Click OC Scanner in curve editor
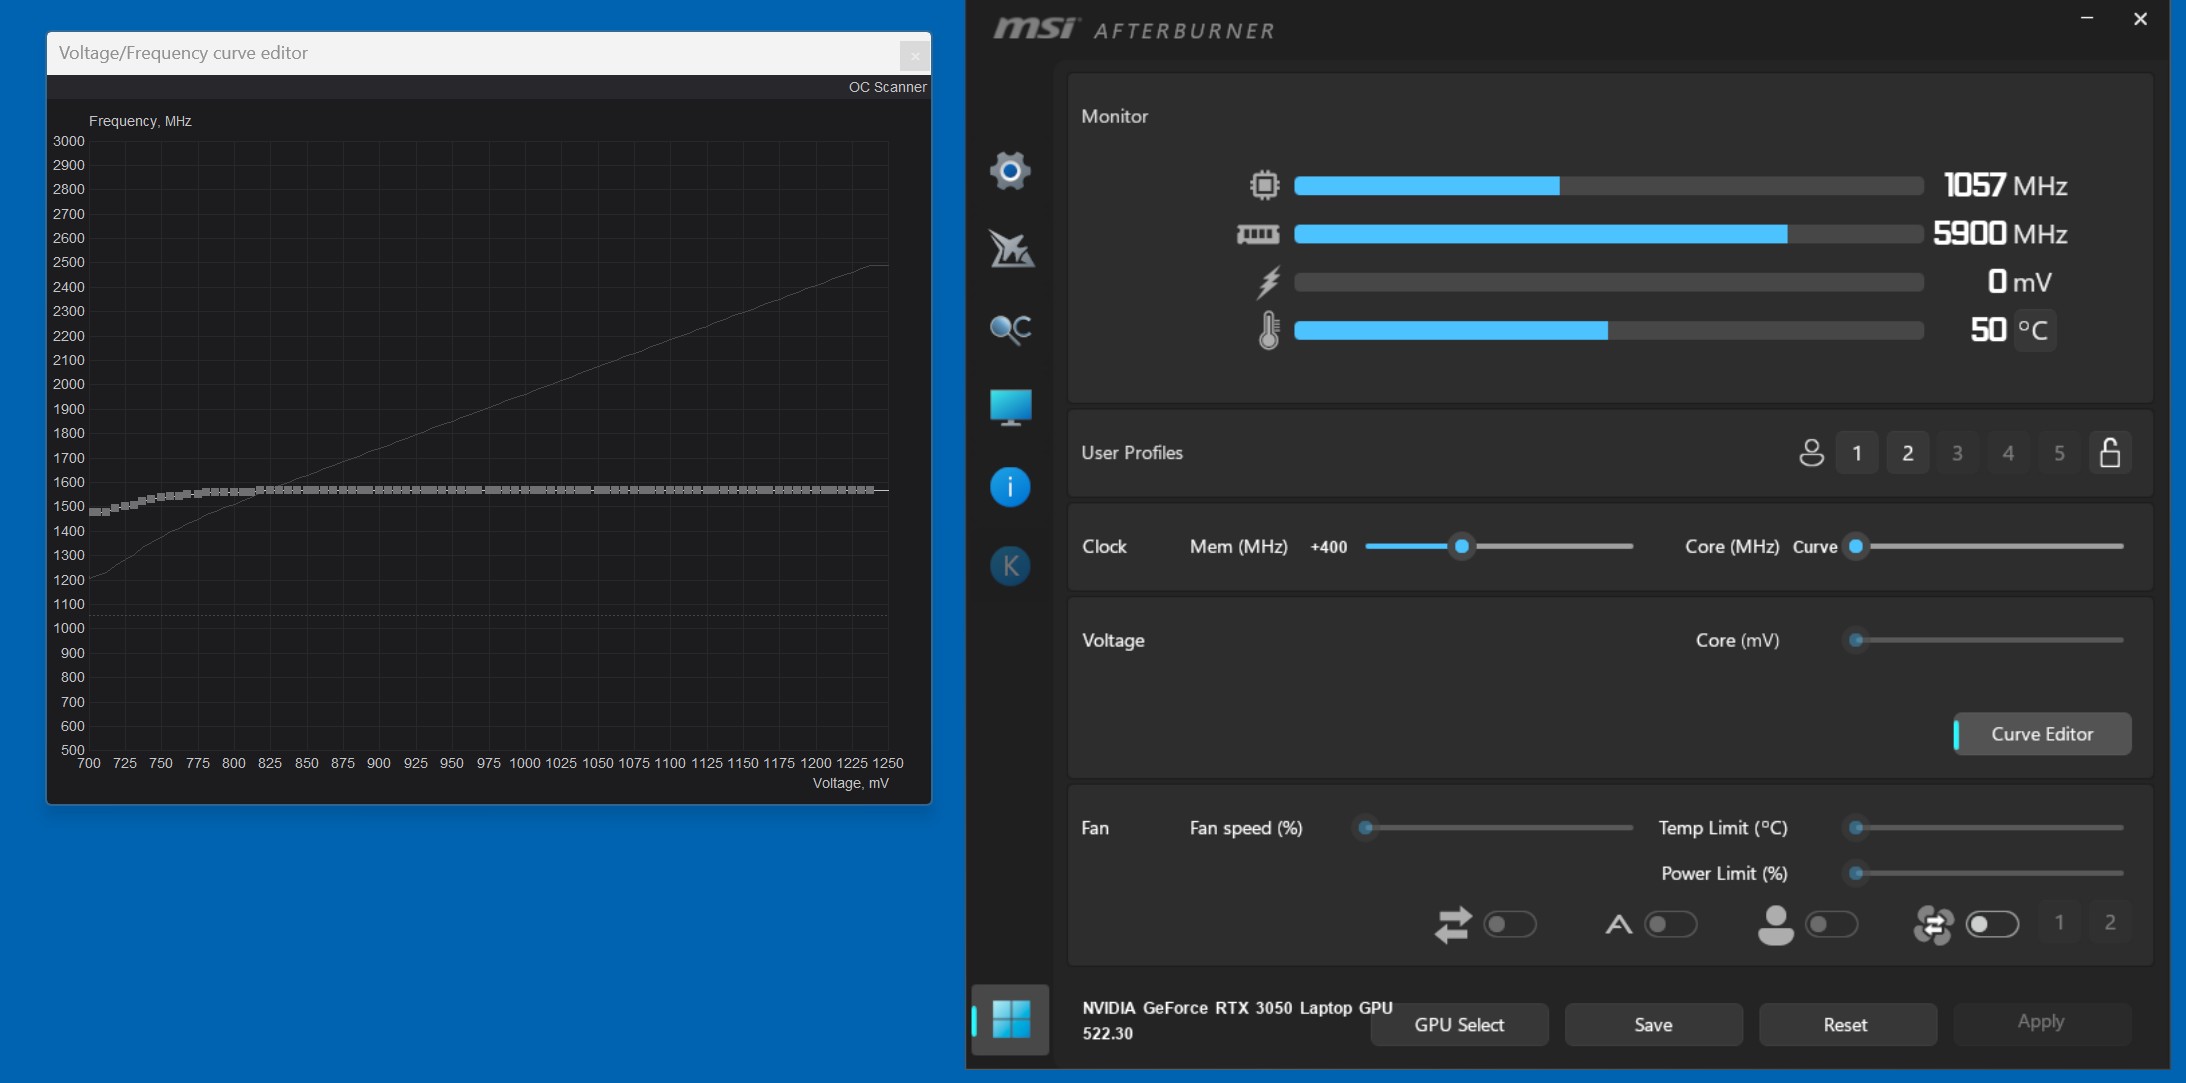Viewport: 2186px width, 1083px height. (887, 87)
